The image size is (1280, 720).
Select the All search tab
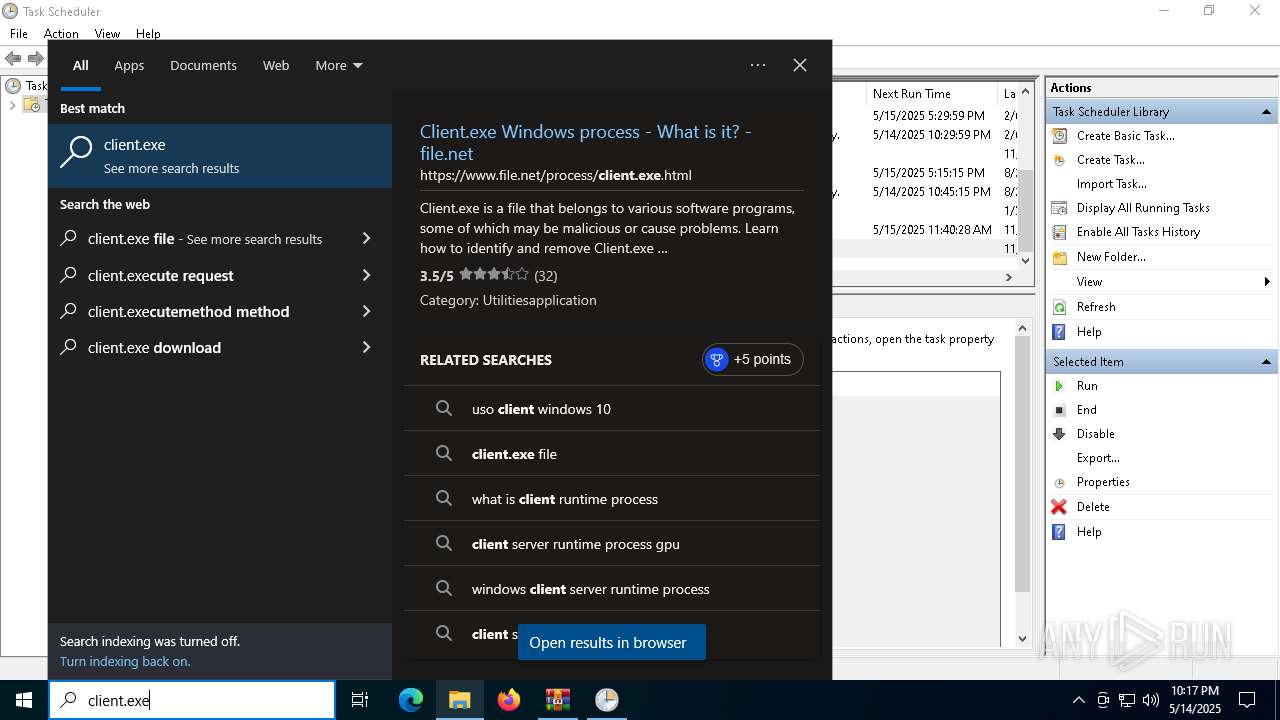tap(81, 65)
